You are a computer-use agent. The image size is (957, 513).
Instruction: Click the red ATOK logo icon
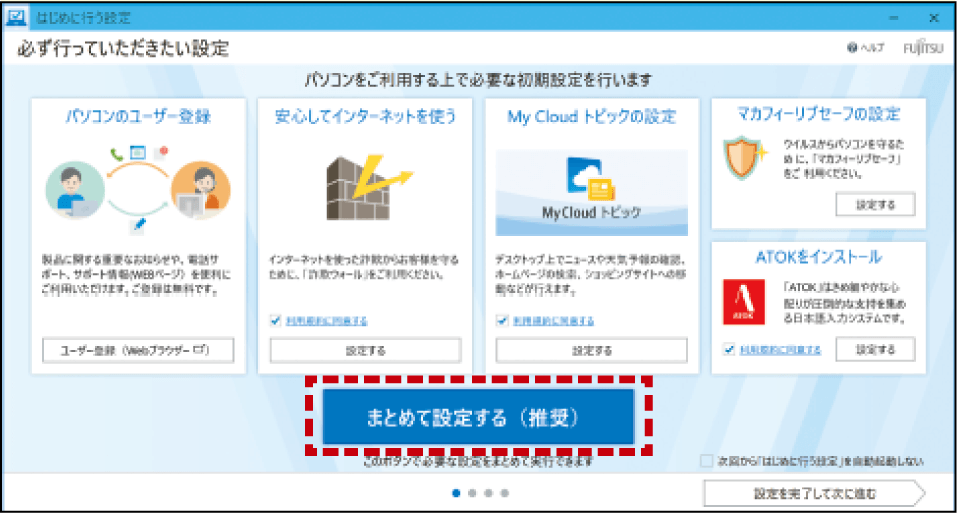click(743, 302)
